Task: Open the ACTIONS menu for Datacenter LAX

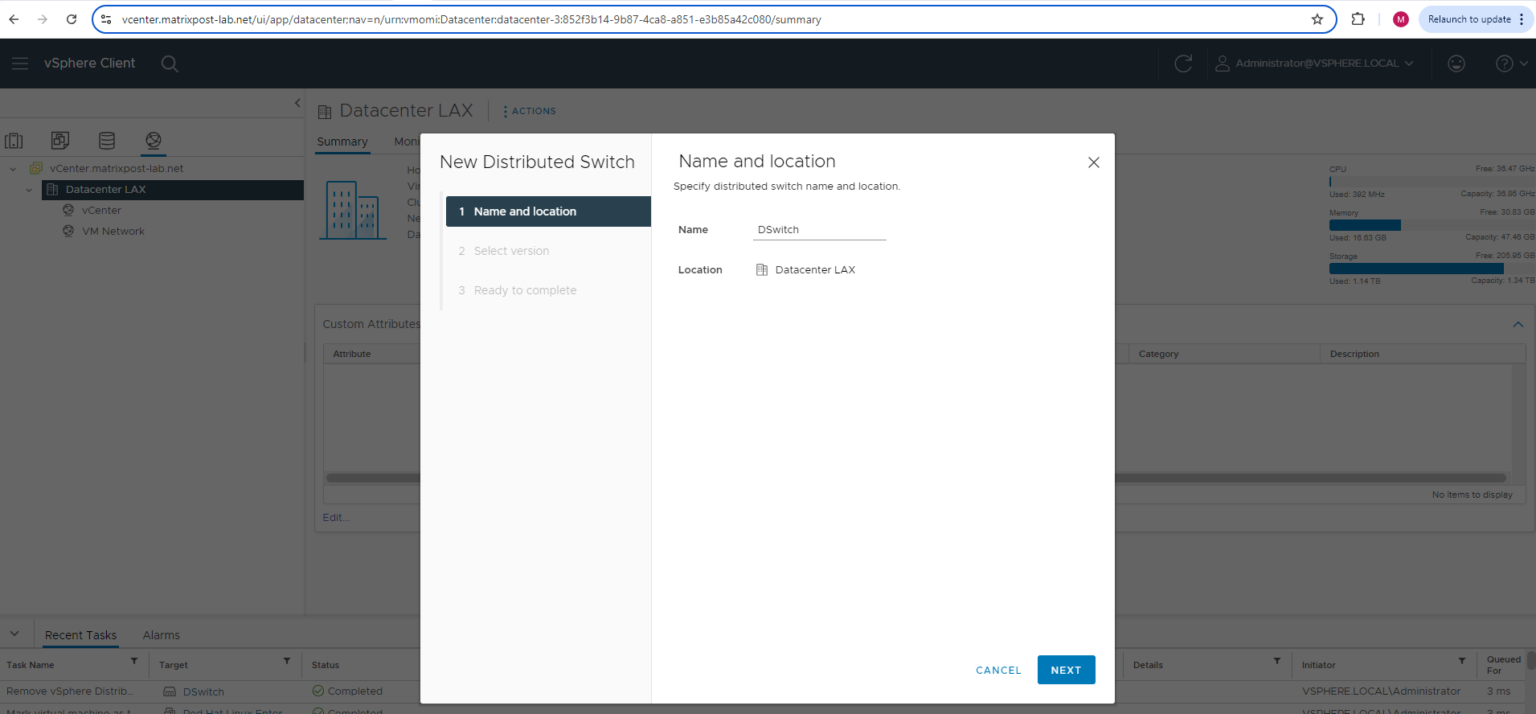Action: click(x=528, y=110)
